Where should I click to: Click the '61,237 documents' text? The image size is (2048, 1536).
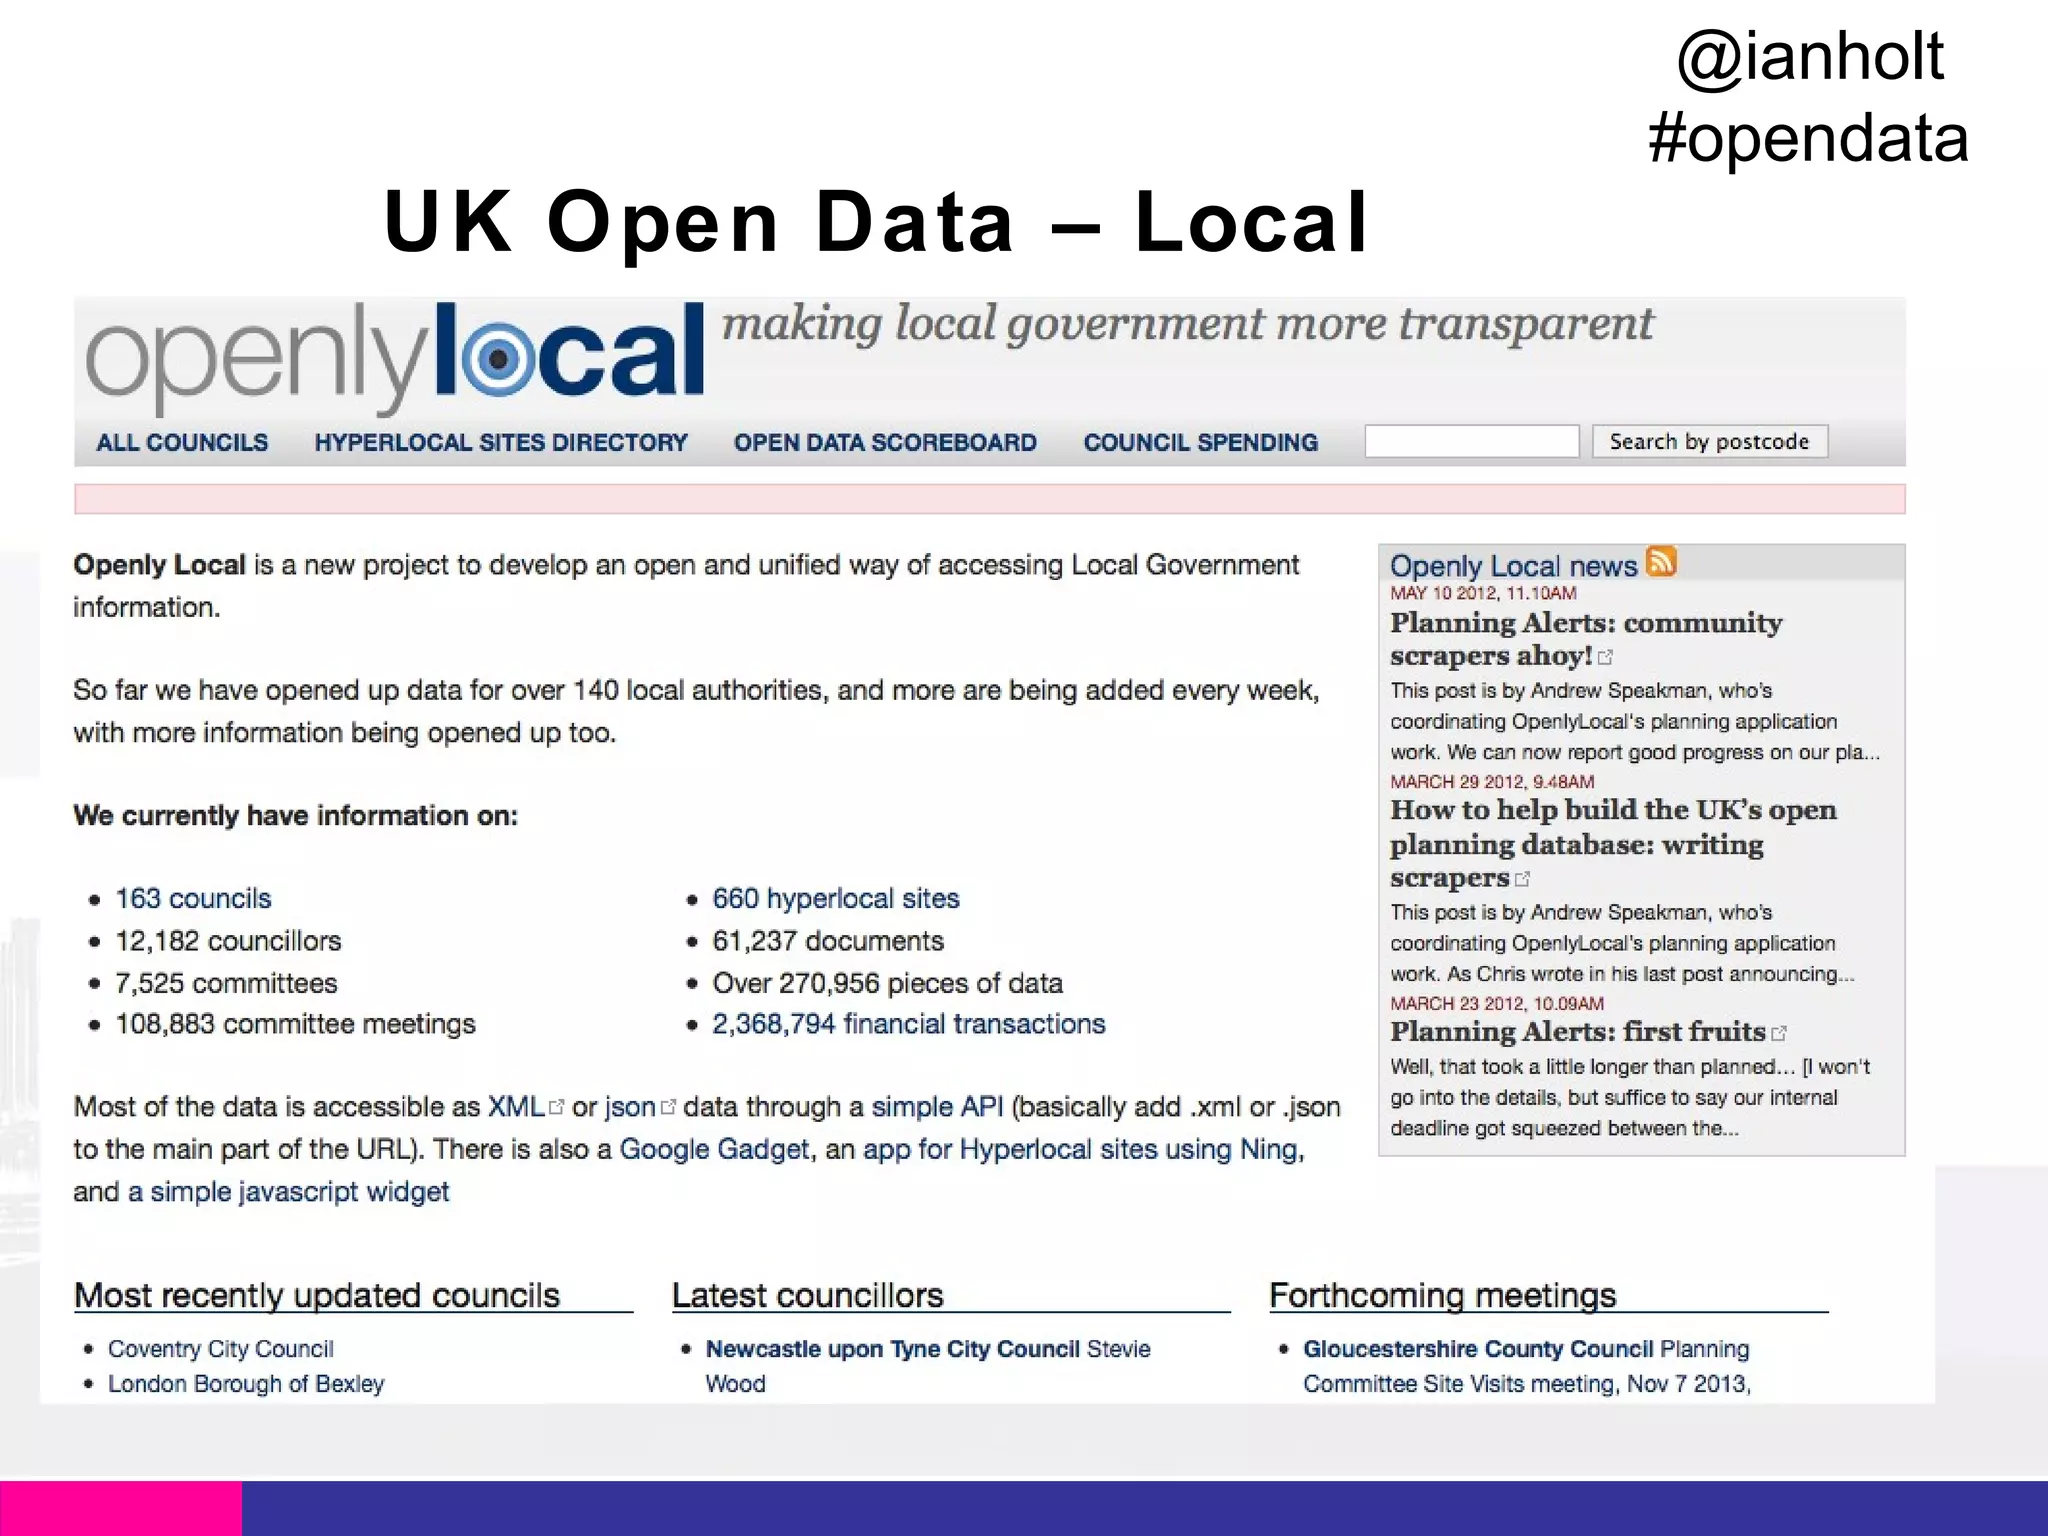click(828, 941)
